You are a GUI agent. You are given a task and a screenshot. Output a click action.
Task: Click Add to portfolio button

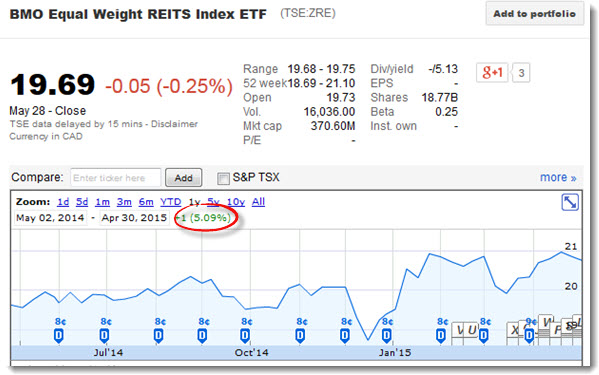click(x=534, y=14)
